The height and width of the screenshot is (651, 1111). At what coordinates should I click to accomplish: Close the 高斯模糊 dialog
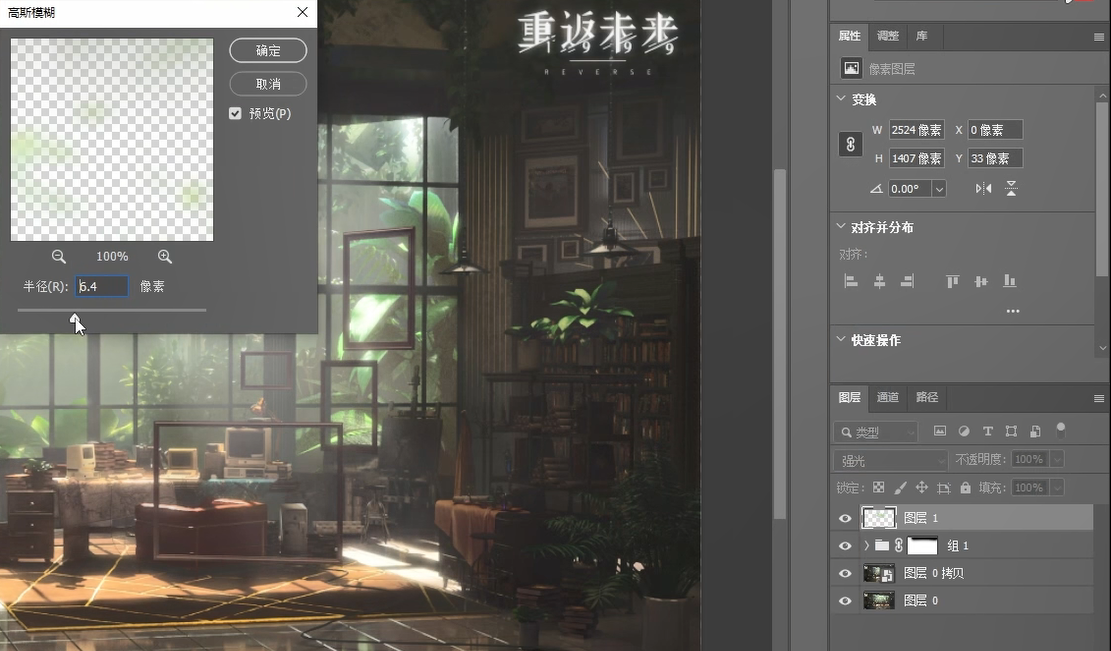303,12
